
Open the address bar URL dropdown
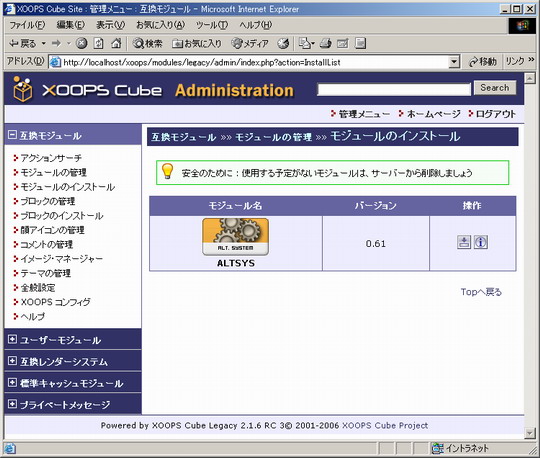[454, 62]
